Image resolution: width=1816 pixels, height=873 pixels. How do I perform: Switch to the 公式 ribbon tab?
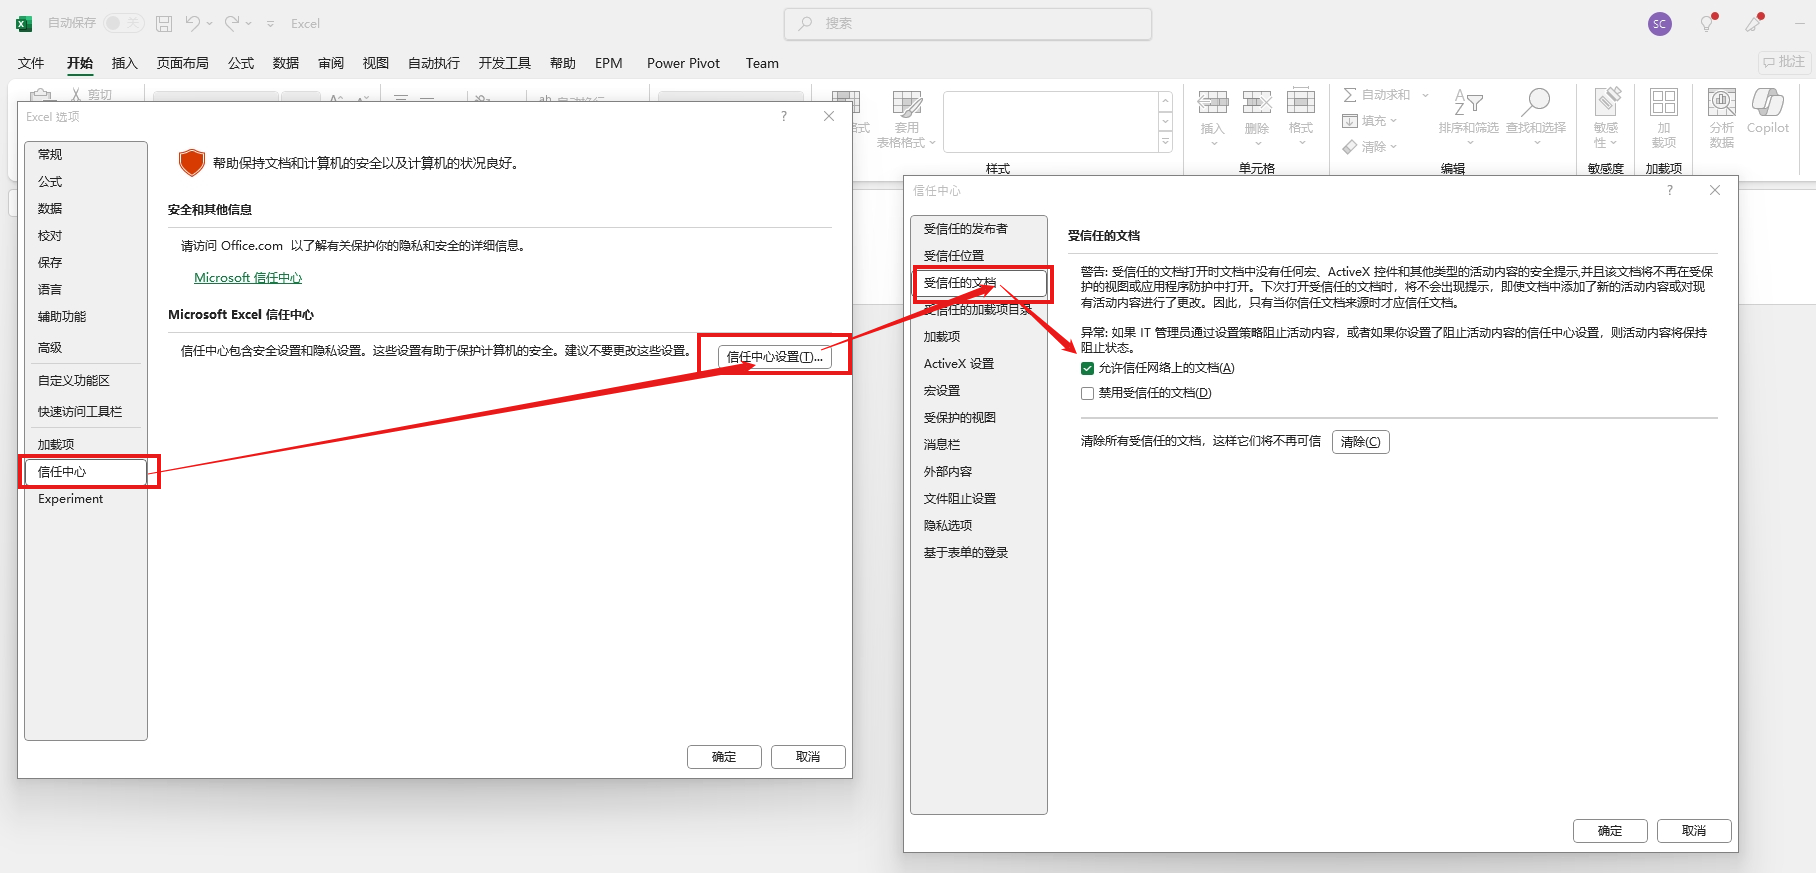click(x=241, y=63)
